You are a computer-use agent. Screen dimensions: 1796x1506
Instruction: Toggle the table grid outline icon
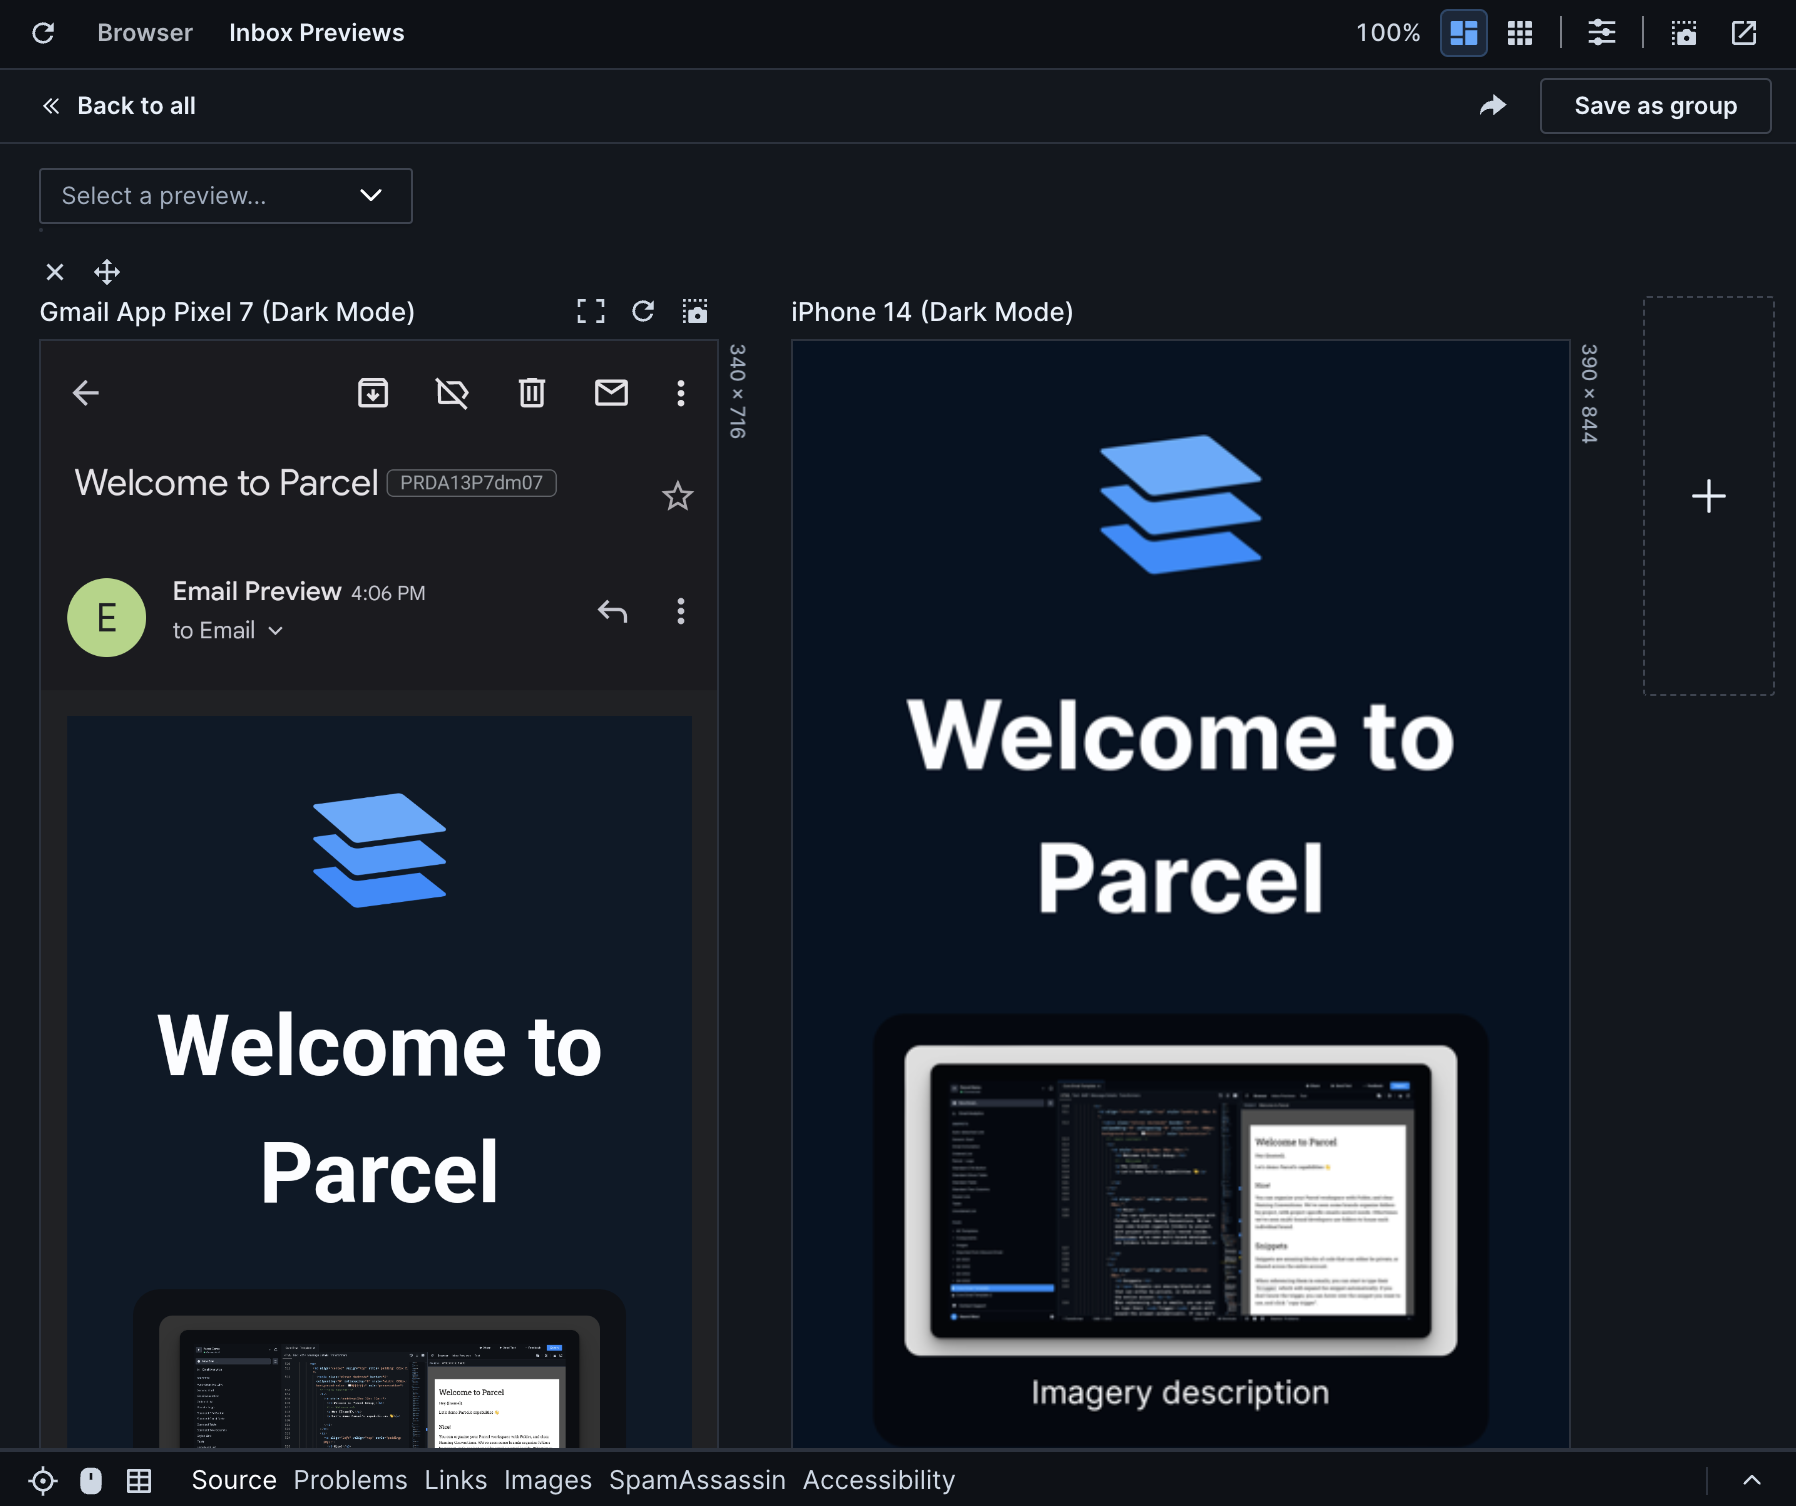click(139, 1481)
